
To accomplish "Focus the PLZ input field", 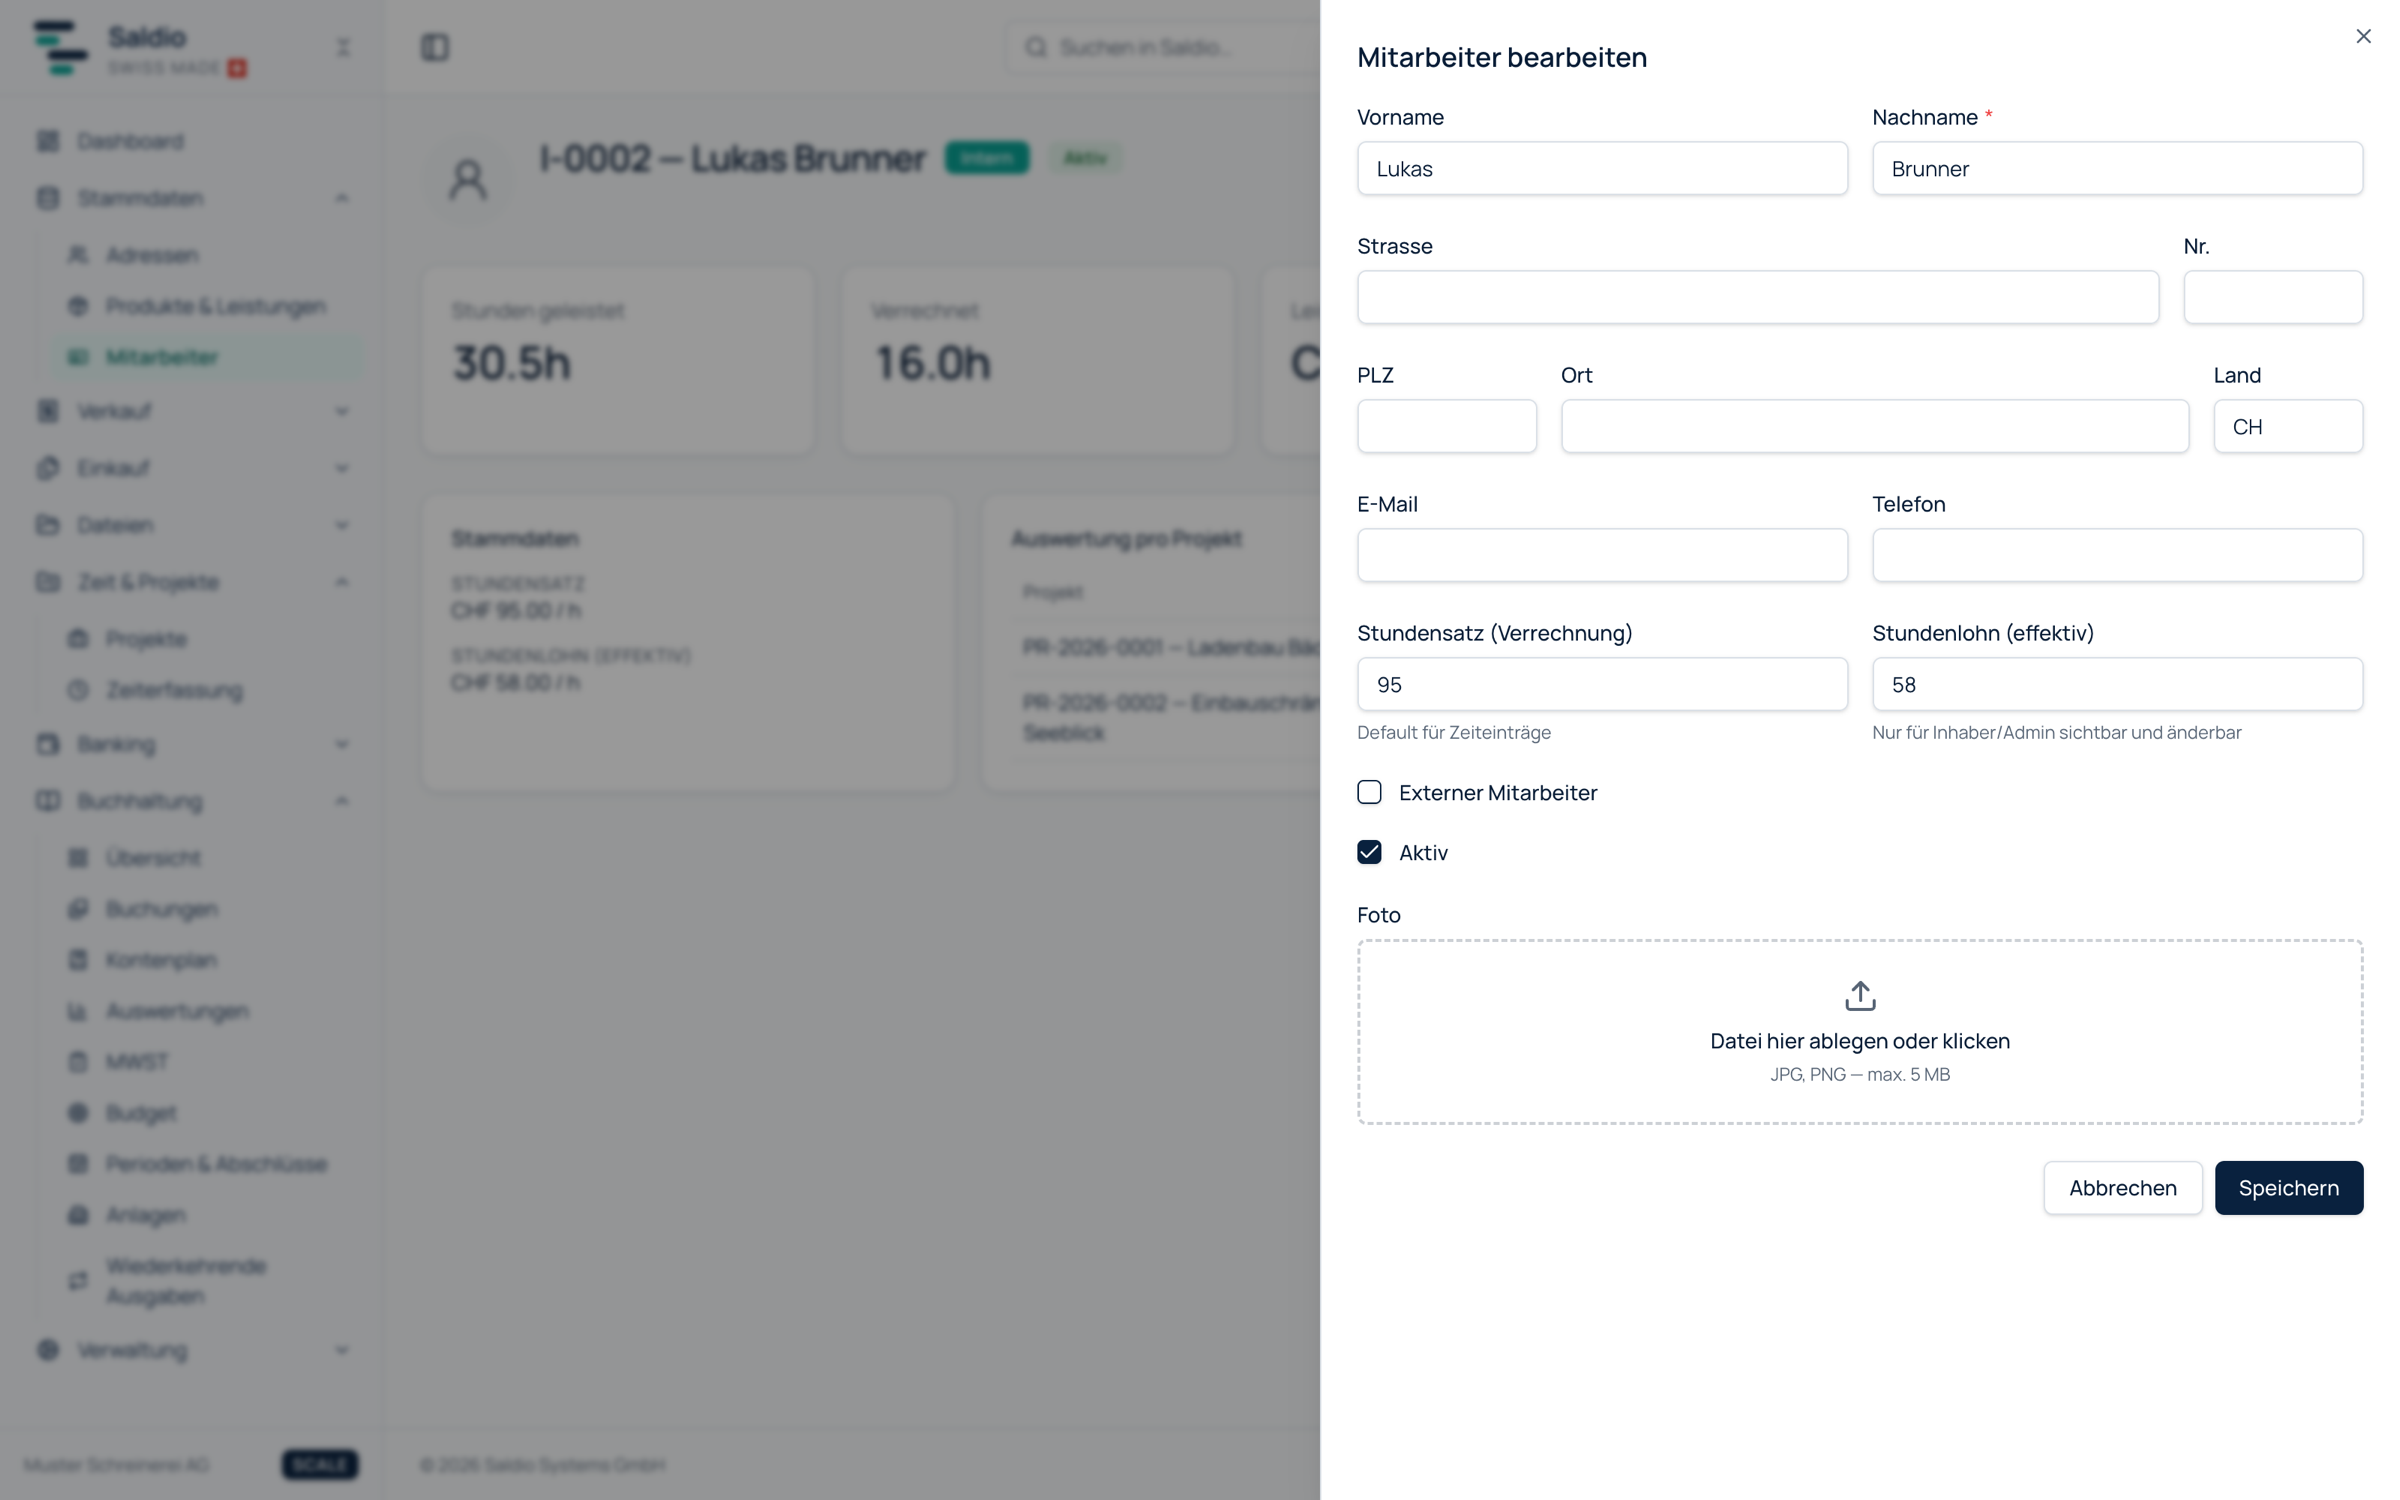I will coord(1446,426).
